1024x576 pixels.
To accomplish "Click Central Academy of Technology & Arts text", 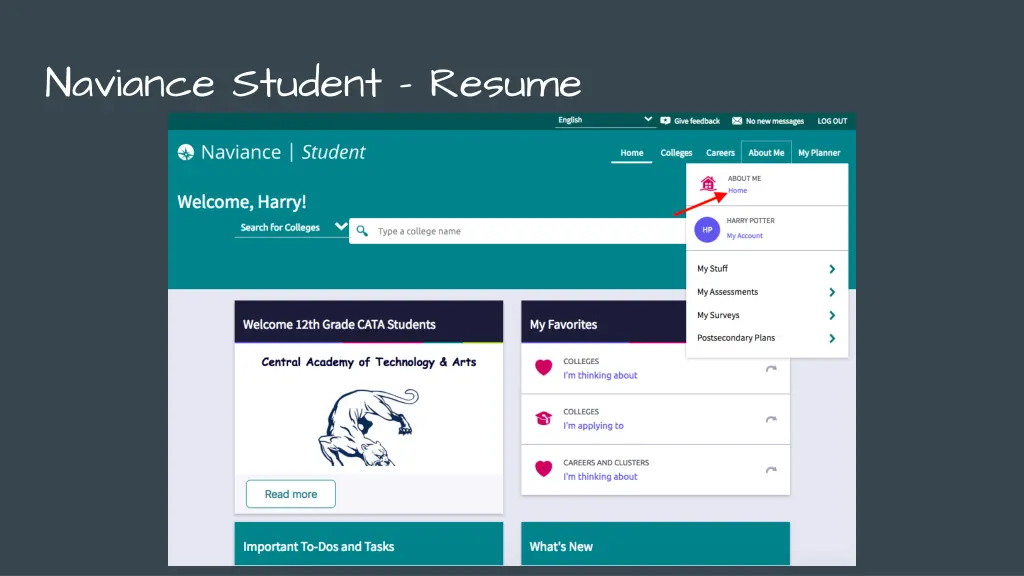I will (x=368, y=362).
